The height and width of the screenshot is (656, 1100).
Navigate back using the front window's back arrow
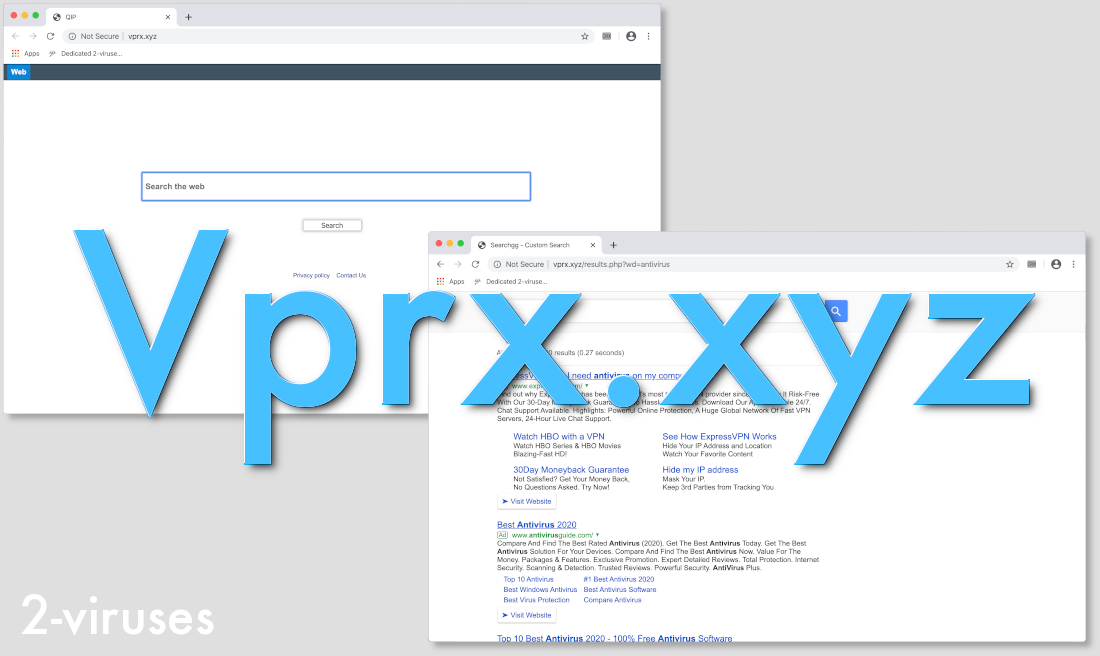[440, 264]
